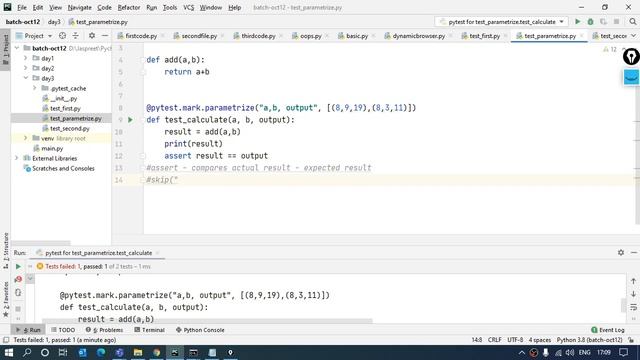
Task: Expand the day2 folder
Action: pyautogui.click(x=26, y=68)
